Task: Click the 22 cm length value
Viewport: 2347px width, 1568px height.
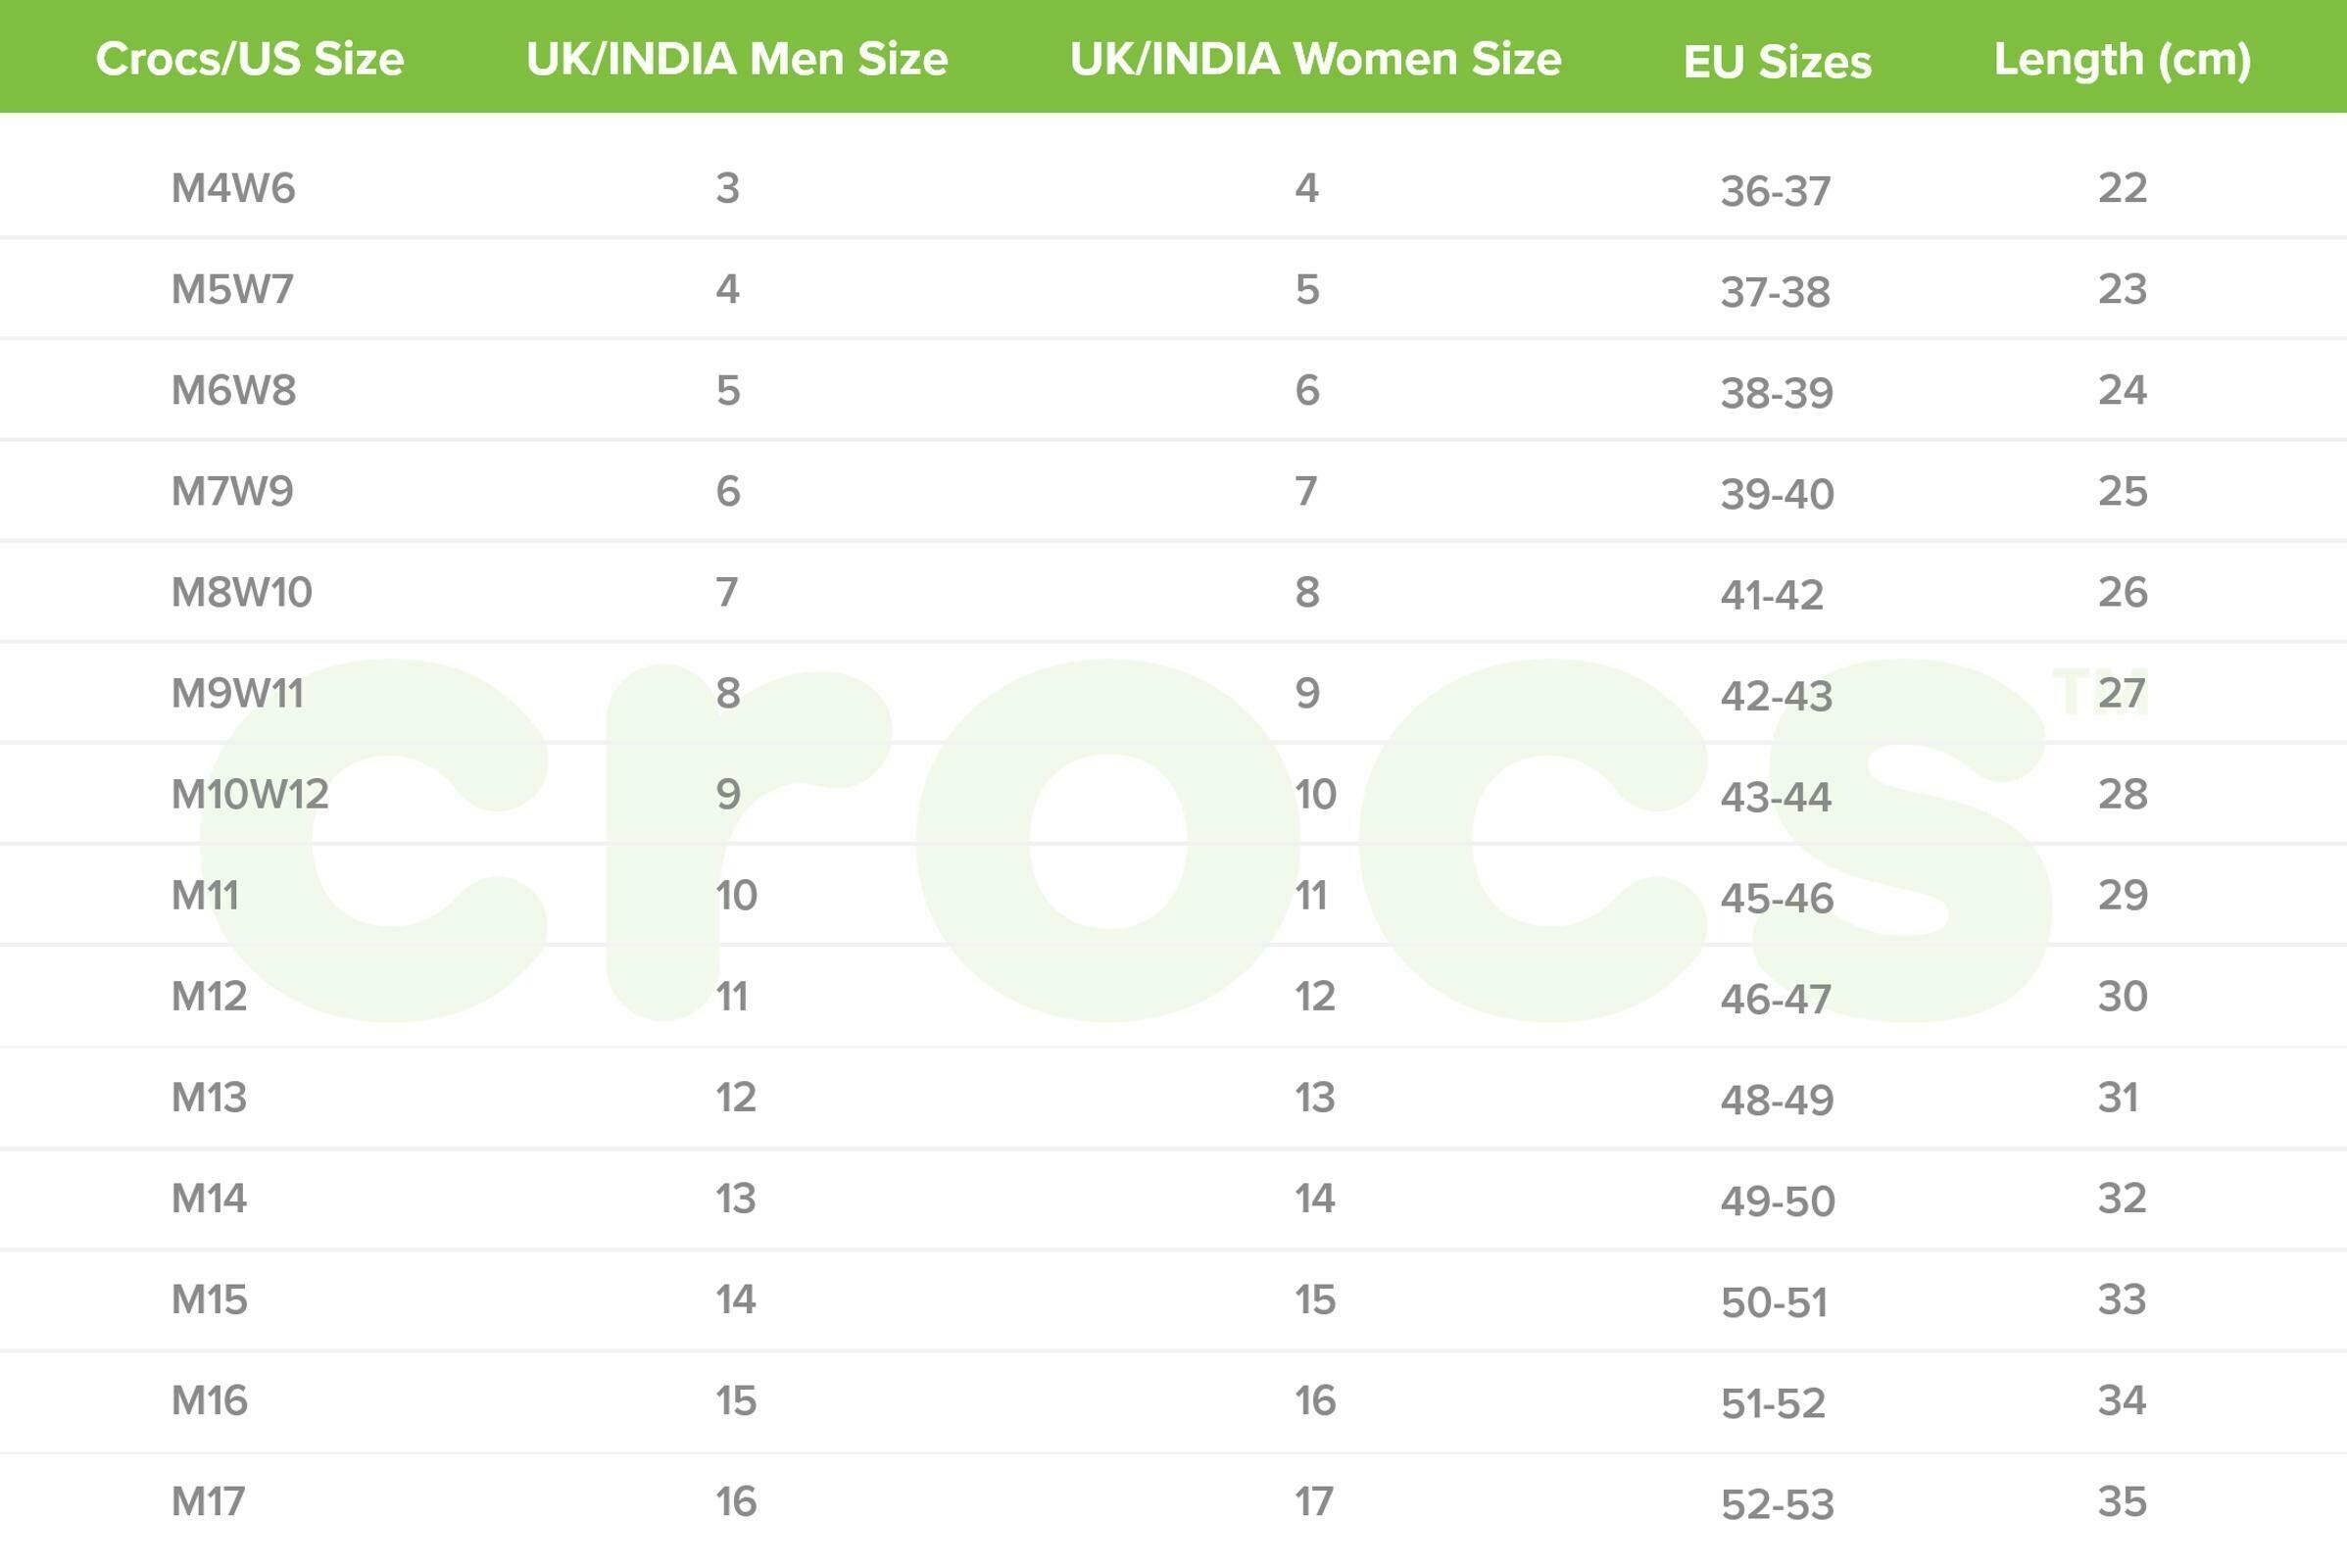Action: (x=2122, y=188)
